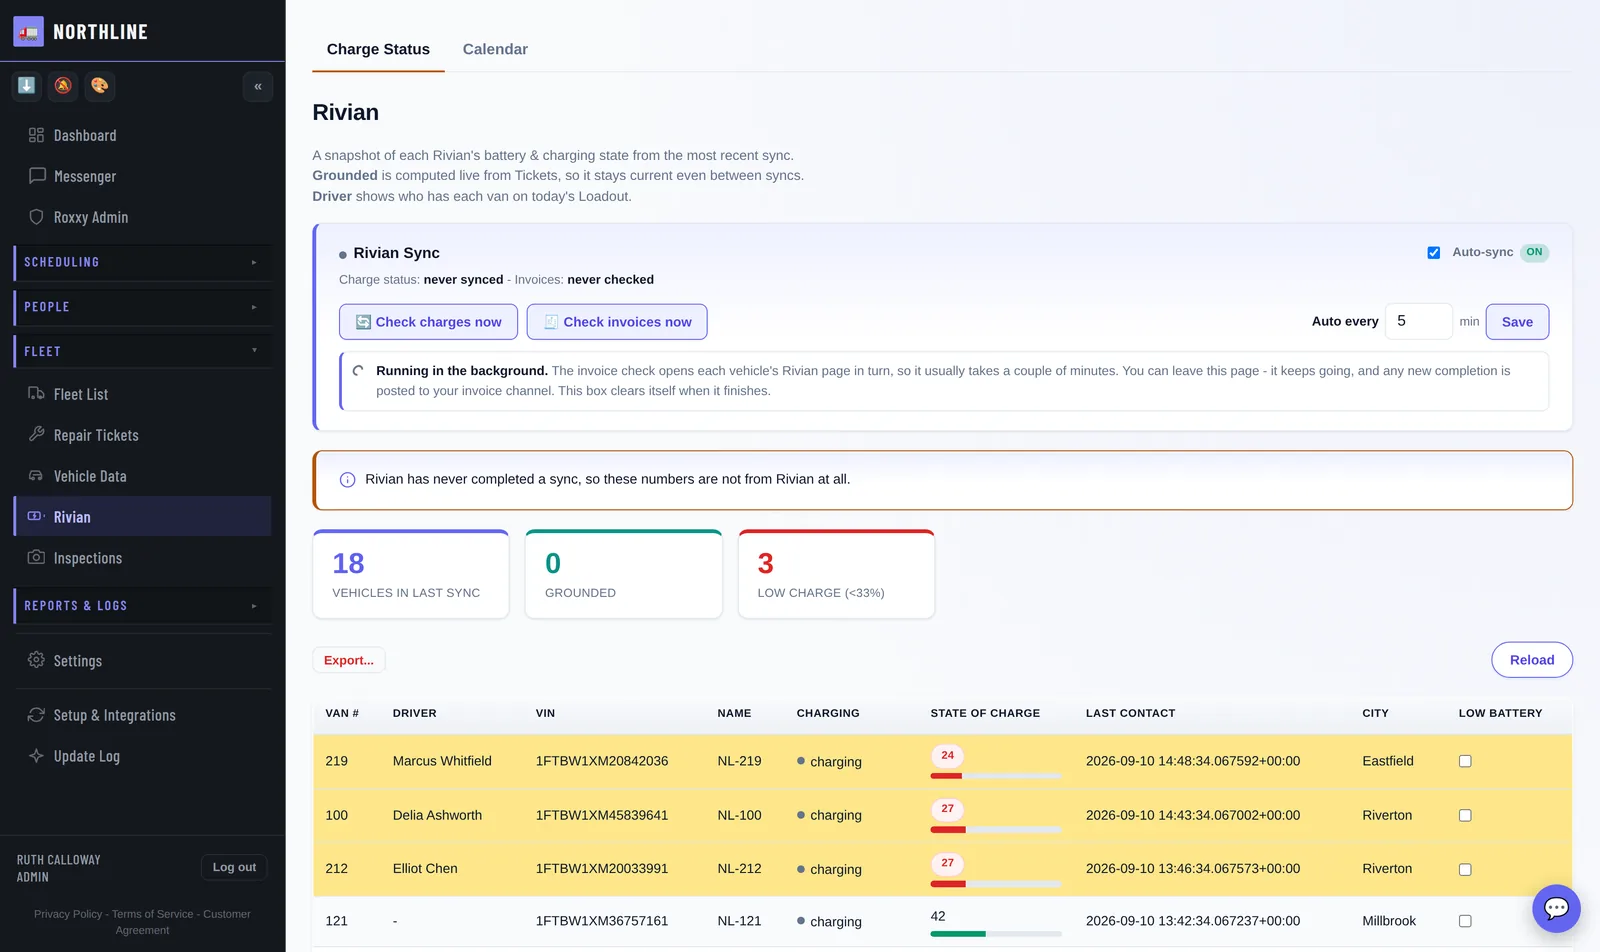Click the Dashboard grid icon
This screenshot has width=1600, height=952.
(36, 135)
